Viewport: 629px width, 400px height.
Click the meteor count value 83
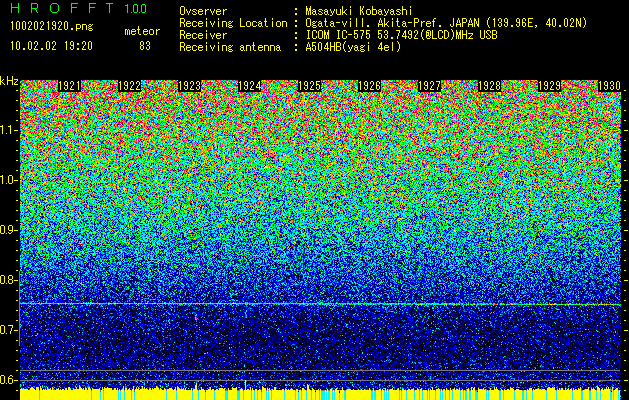click(145, 46)
